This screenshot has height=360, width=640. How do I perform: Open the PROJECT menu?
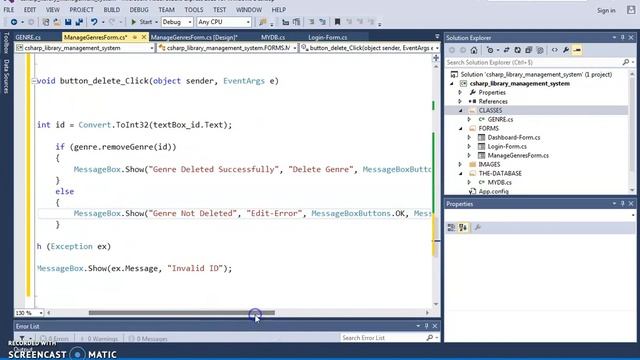[x=81, y=9]
